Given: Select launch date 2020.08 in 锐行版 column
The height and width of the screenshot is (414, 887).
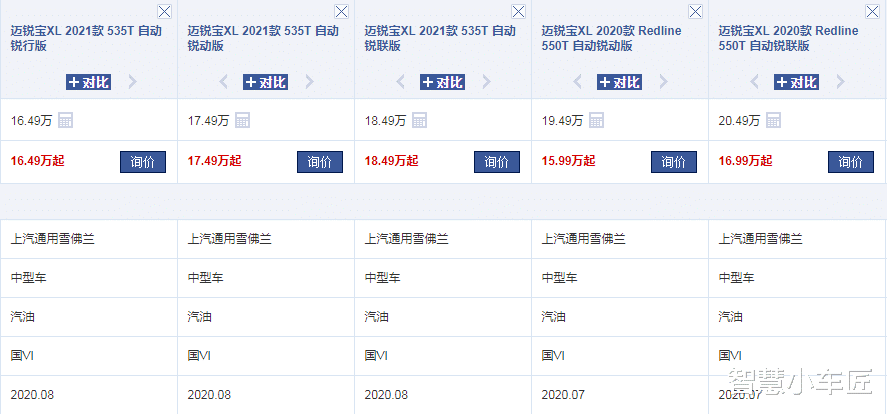Looking at the screenshot, I should click(32, 395).
